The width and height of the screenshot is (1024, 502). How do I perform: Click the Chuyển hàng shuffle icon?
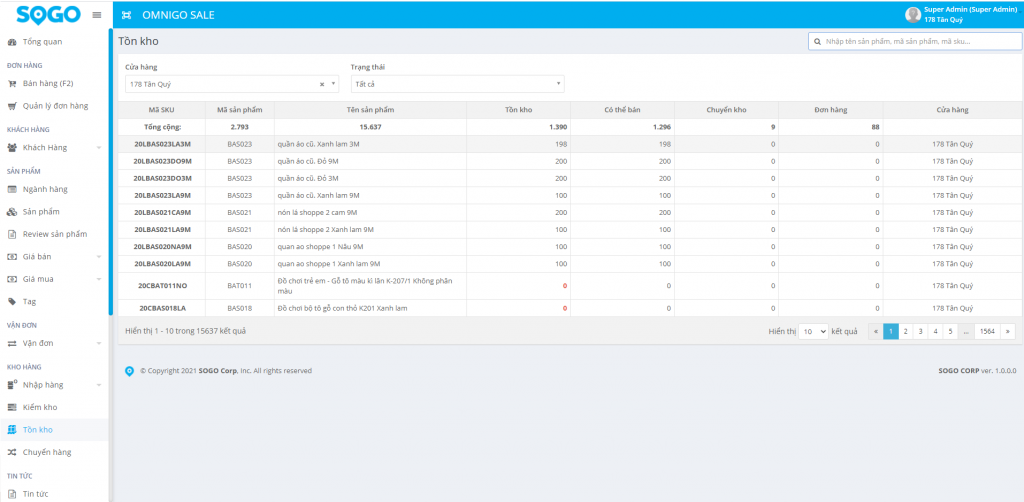click(12, 452)
